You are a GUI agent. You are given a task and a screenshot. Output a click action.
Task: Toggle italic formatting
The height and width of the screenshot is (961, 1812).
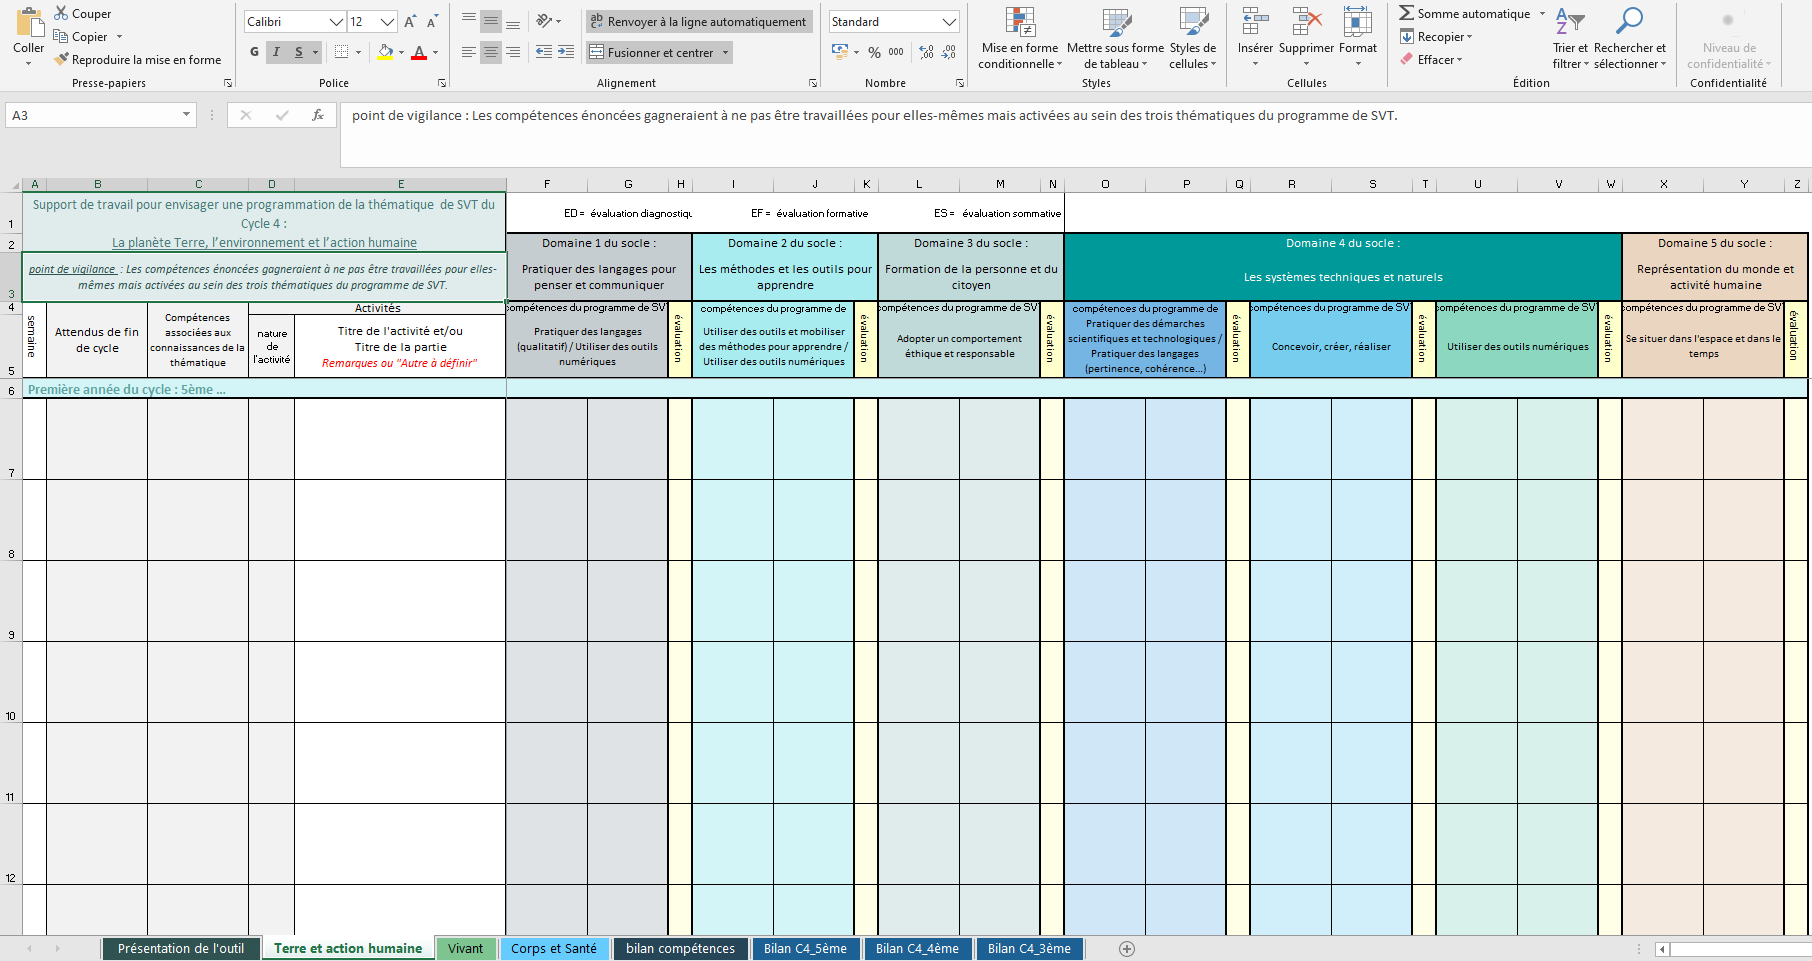coord(276,52)
